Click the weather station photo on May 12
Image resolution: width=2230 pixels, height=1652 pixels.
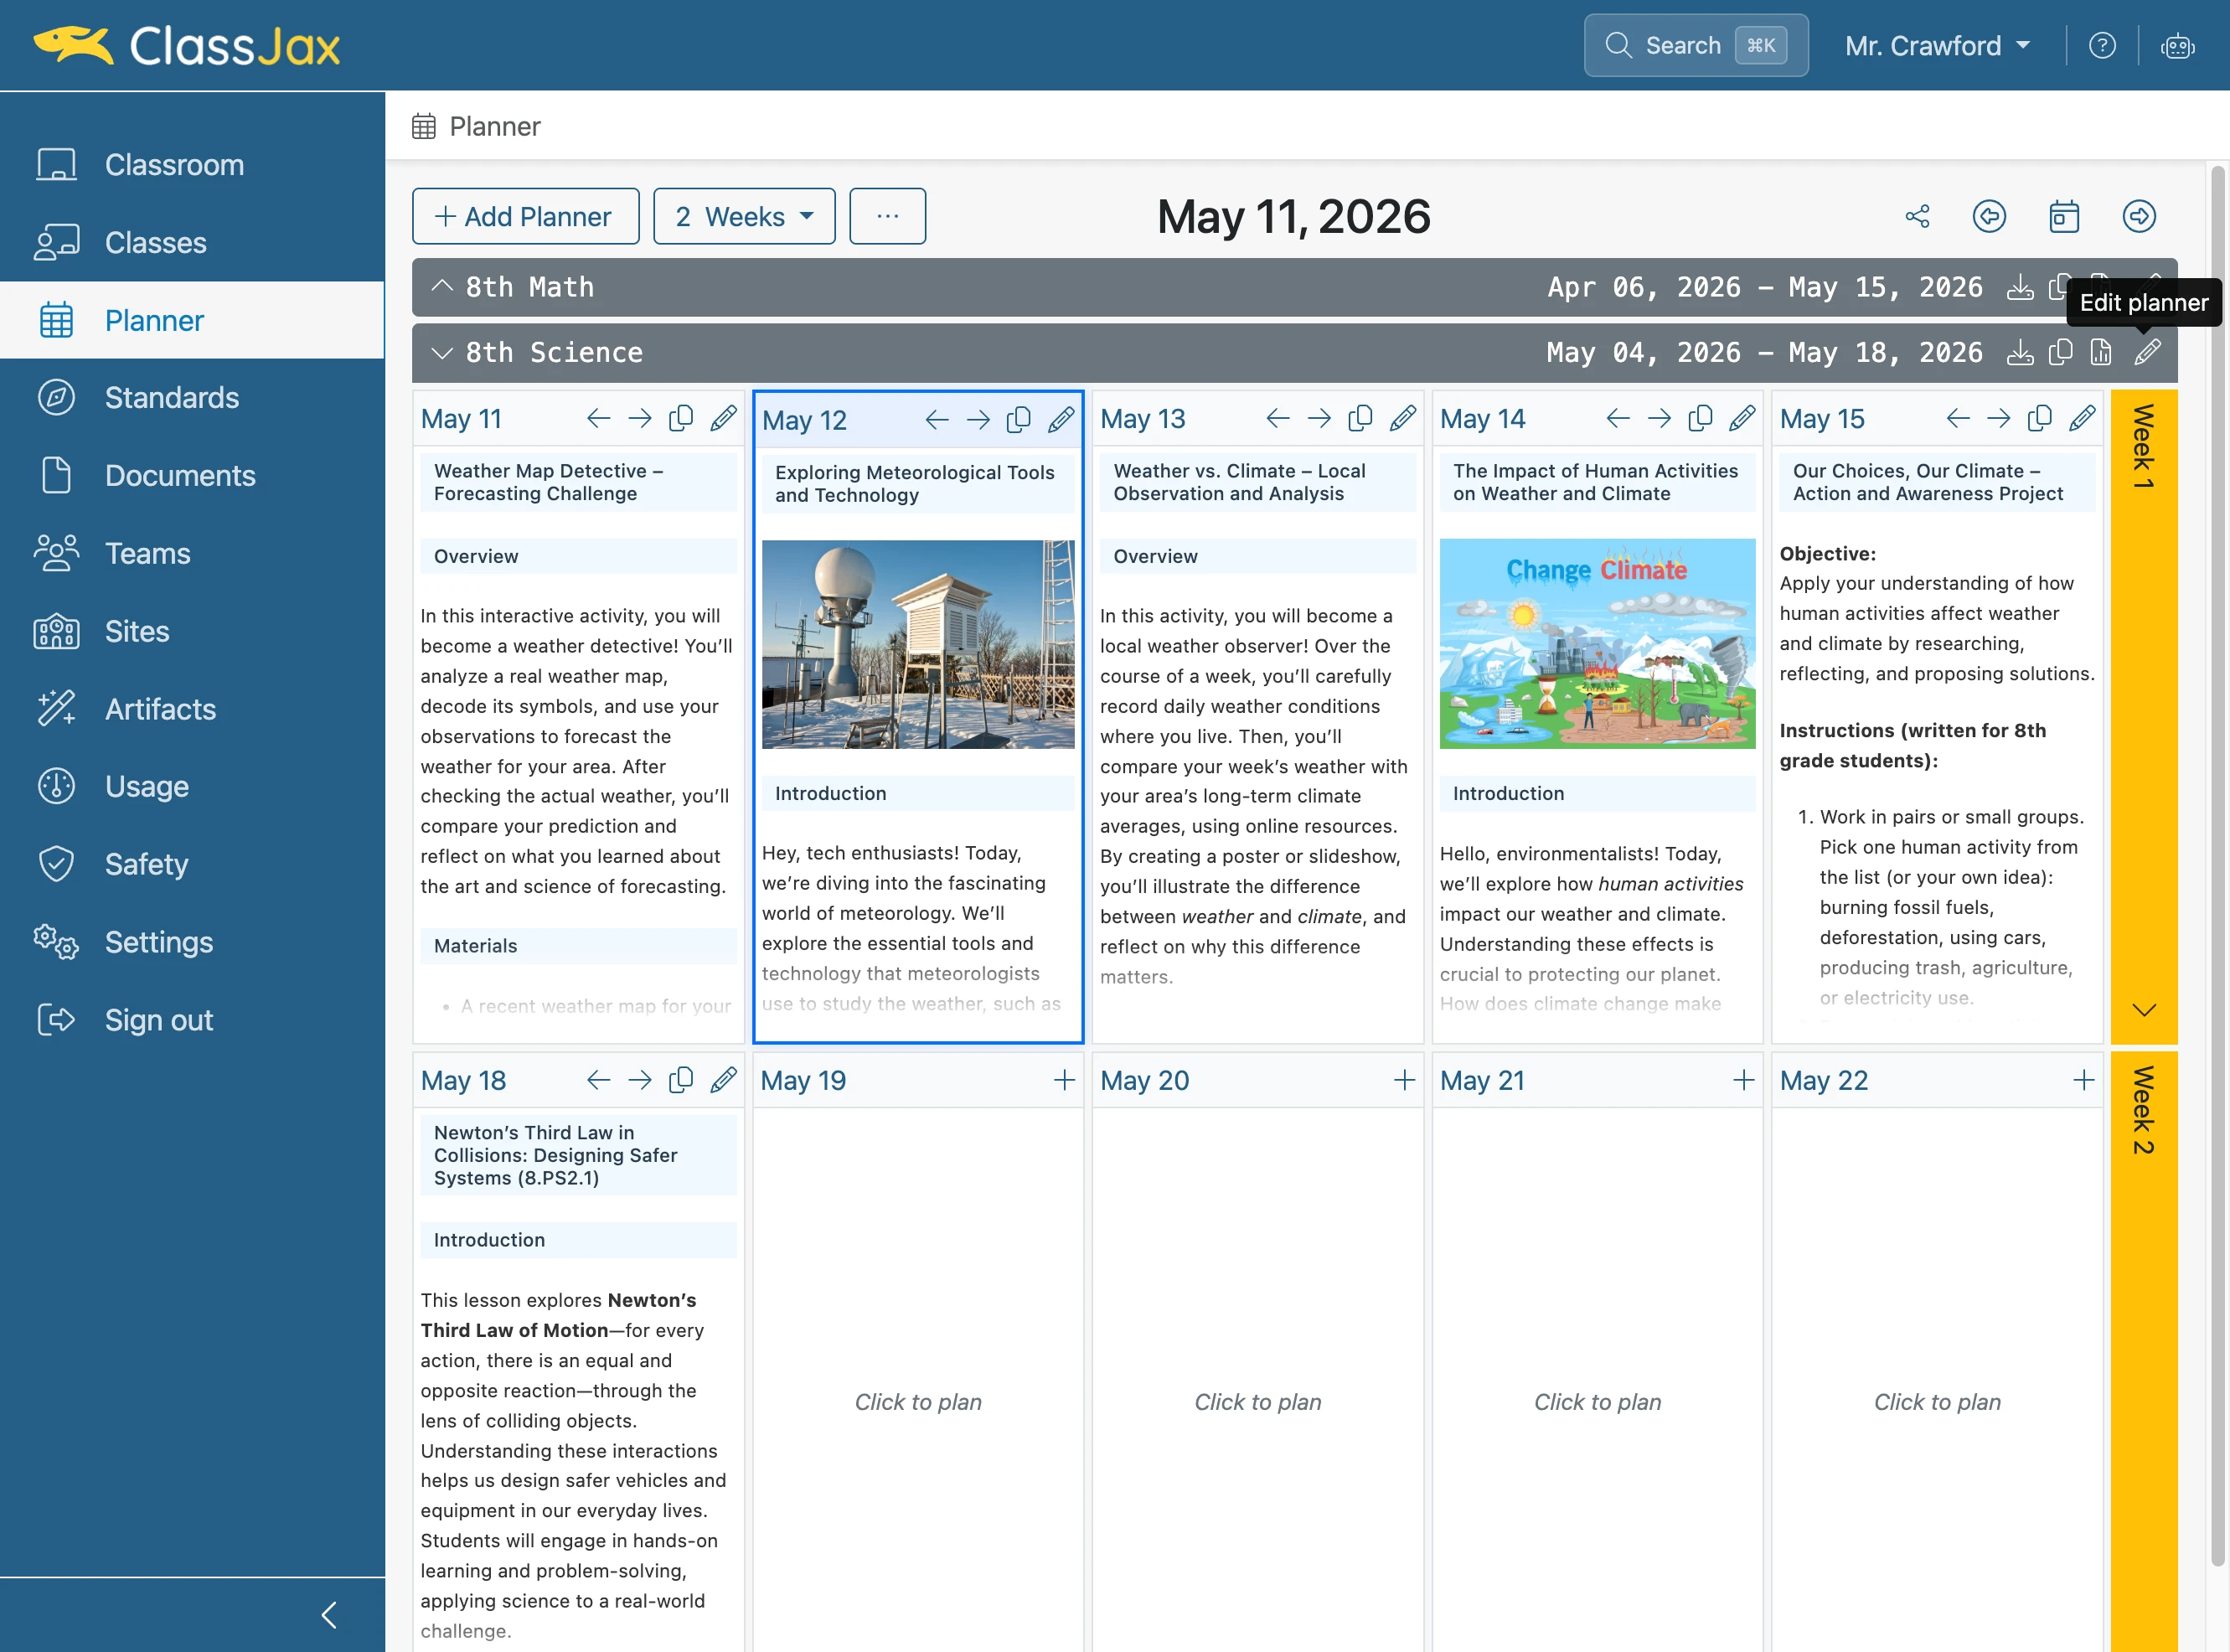[918, 644]
